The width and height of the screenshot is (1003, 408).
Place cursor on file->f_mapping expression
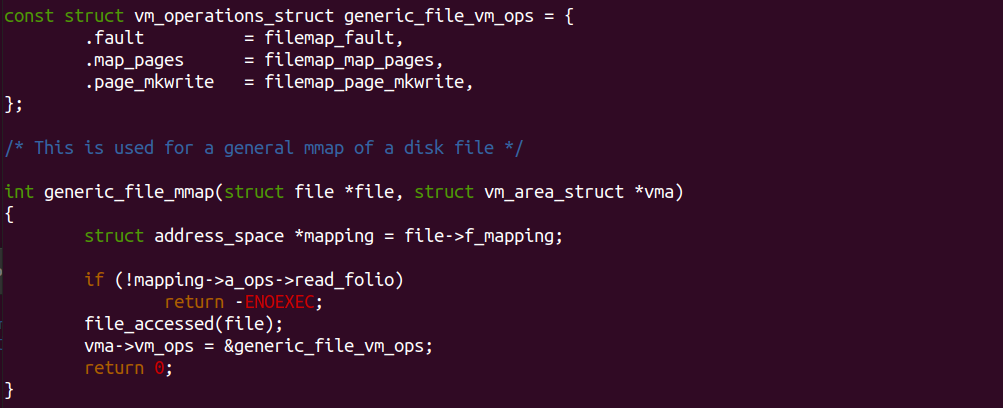tap(482, 236)
